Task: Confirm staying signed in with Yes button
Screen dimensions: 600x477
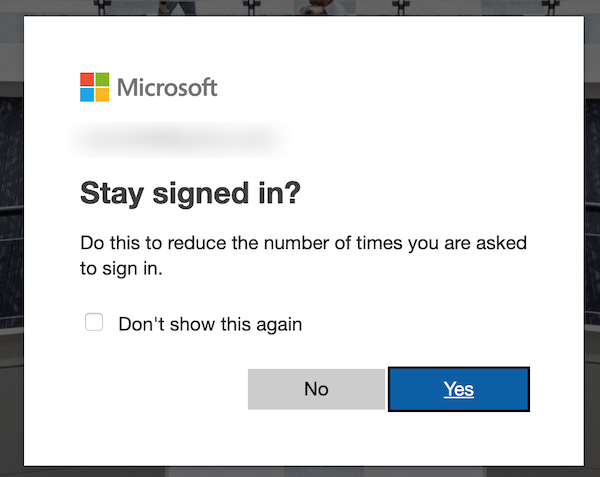Action: tap(459, 389)
